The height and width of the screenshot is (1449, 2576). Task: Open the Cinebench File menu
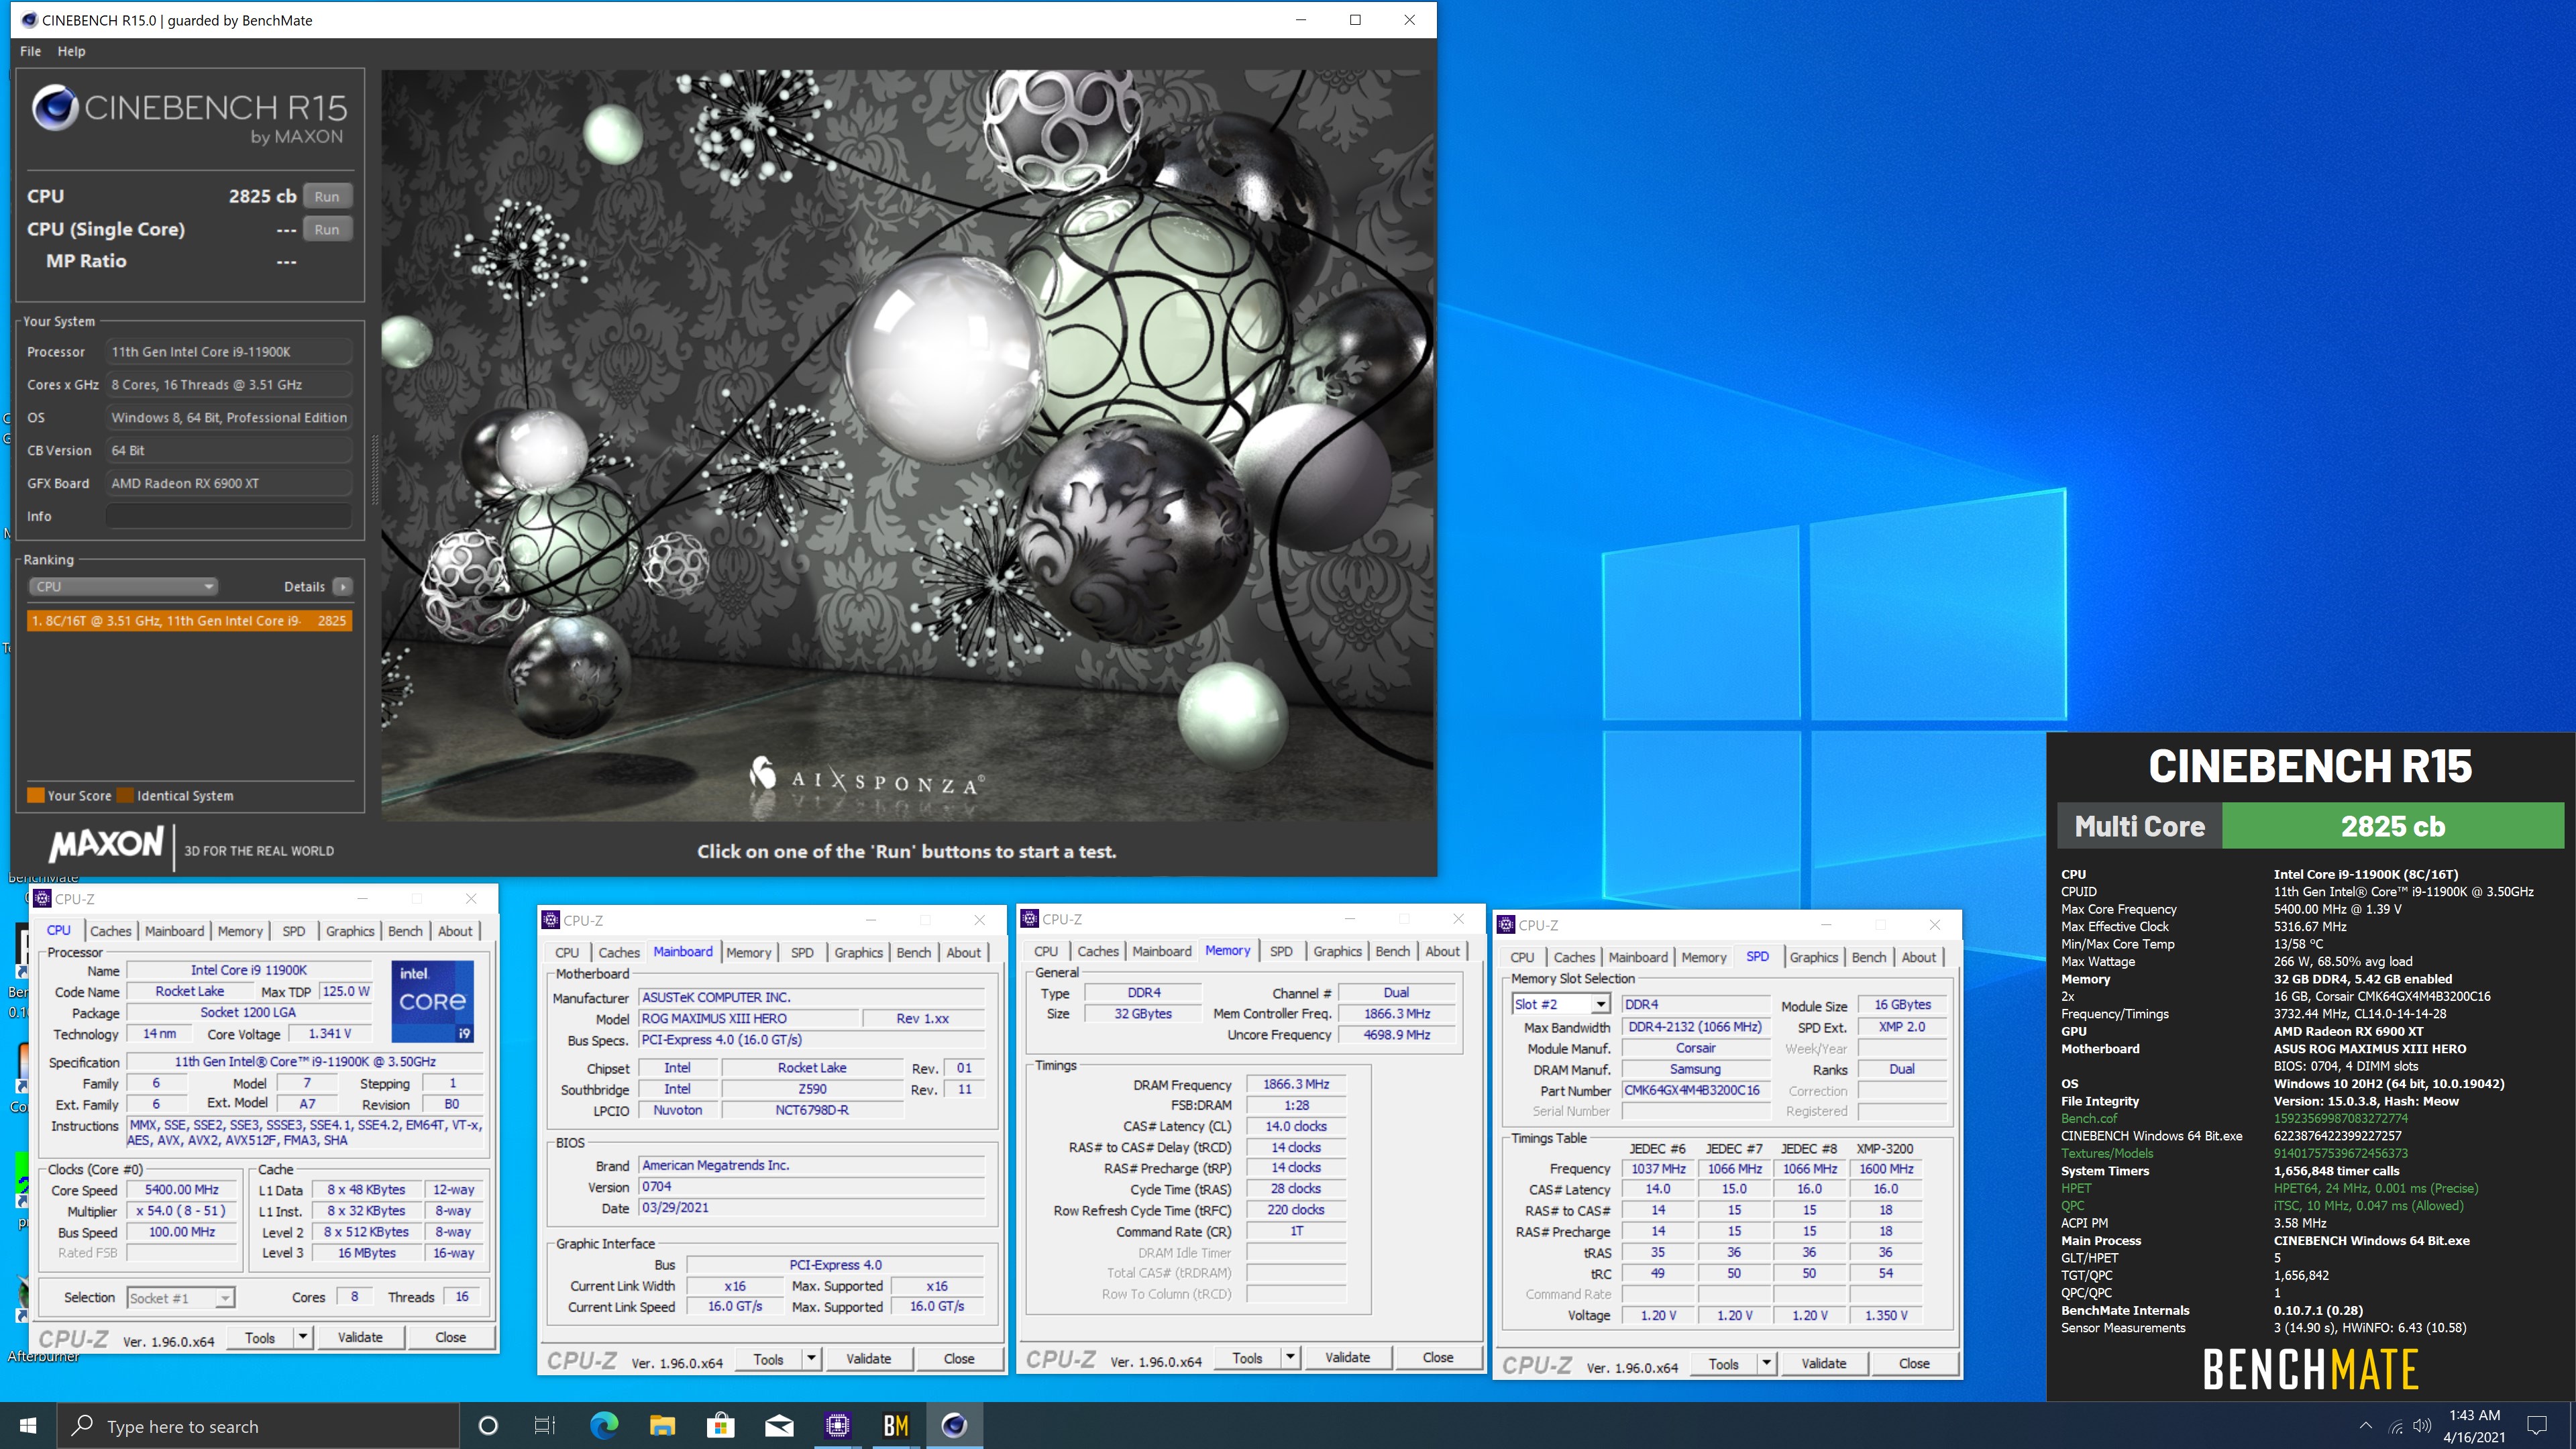30,51
